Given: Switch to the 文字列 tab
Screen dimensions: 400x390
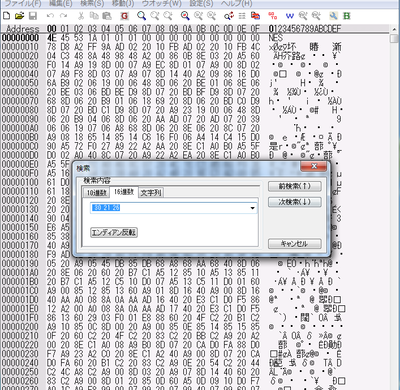Looking at the screenshot, I should [151, 193].
